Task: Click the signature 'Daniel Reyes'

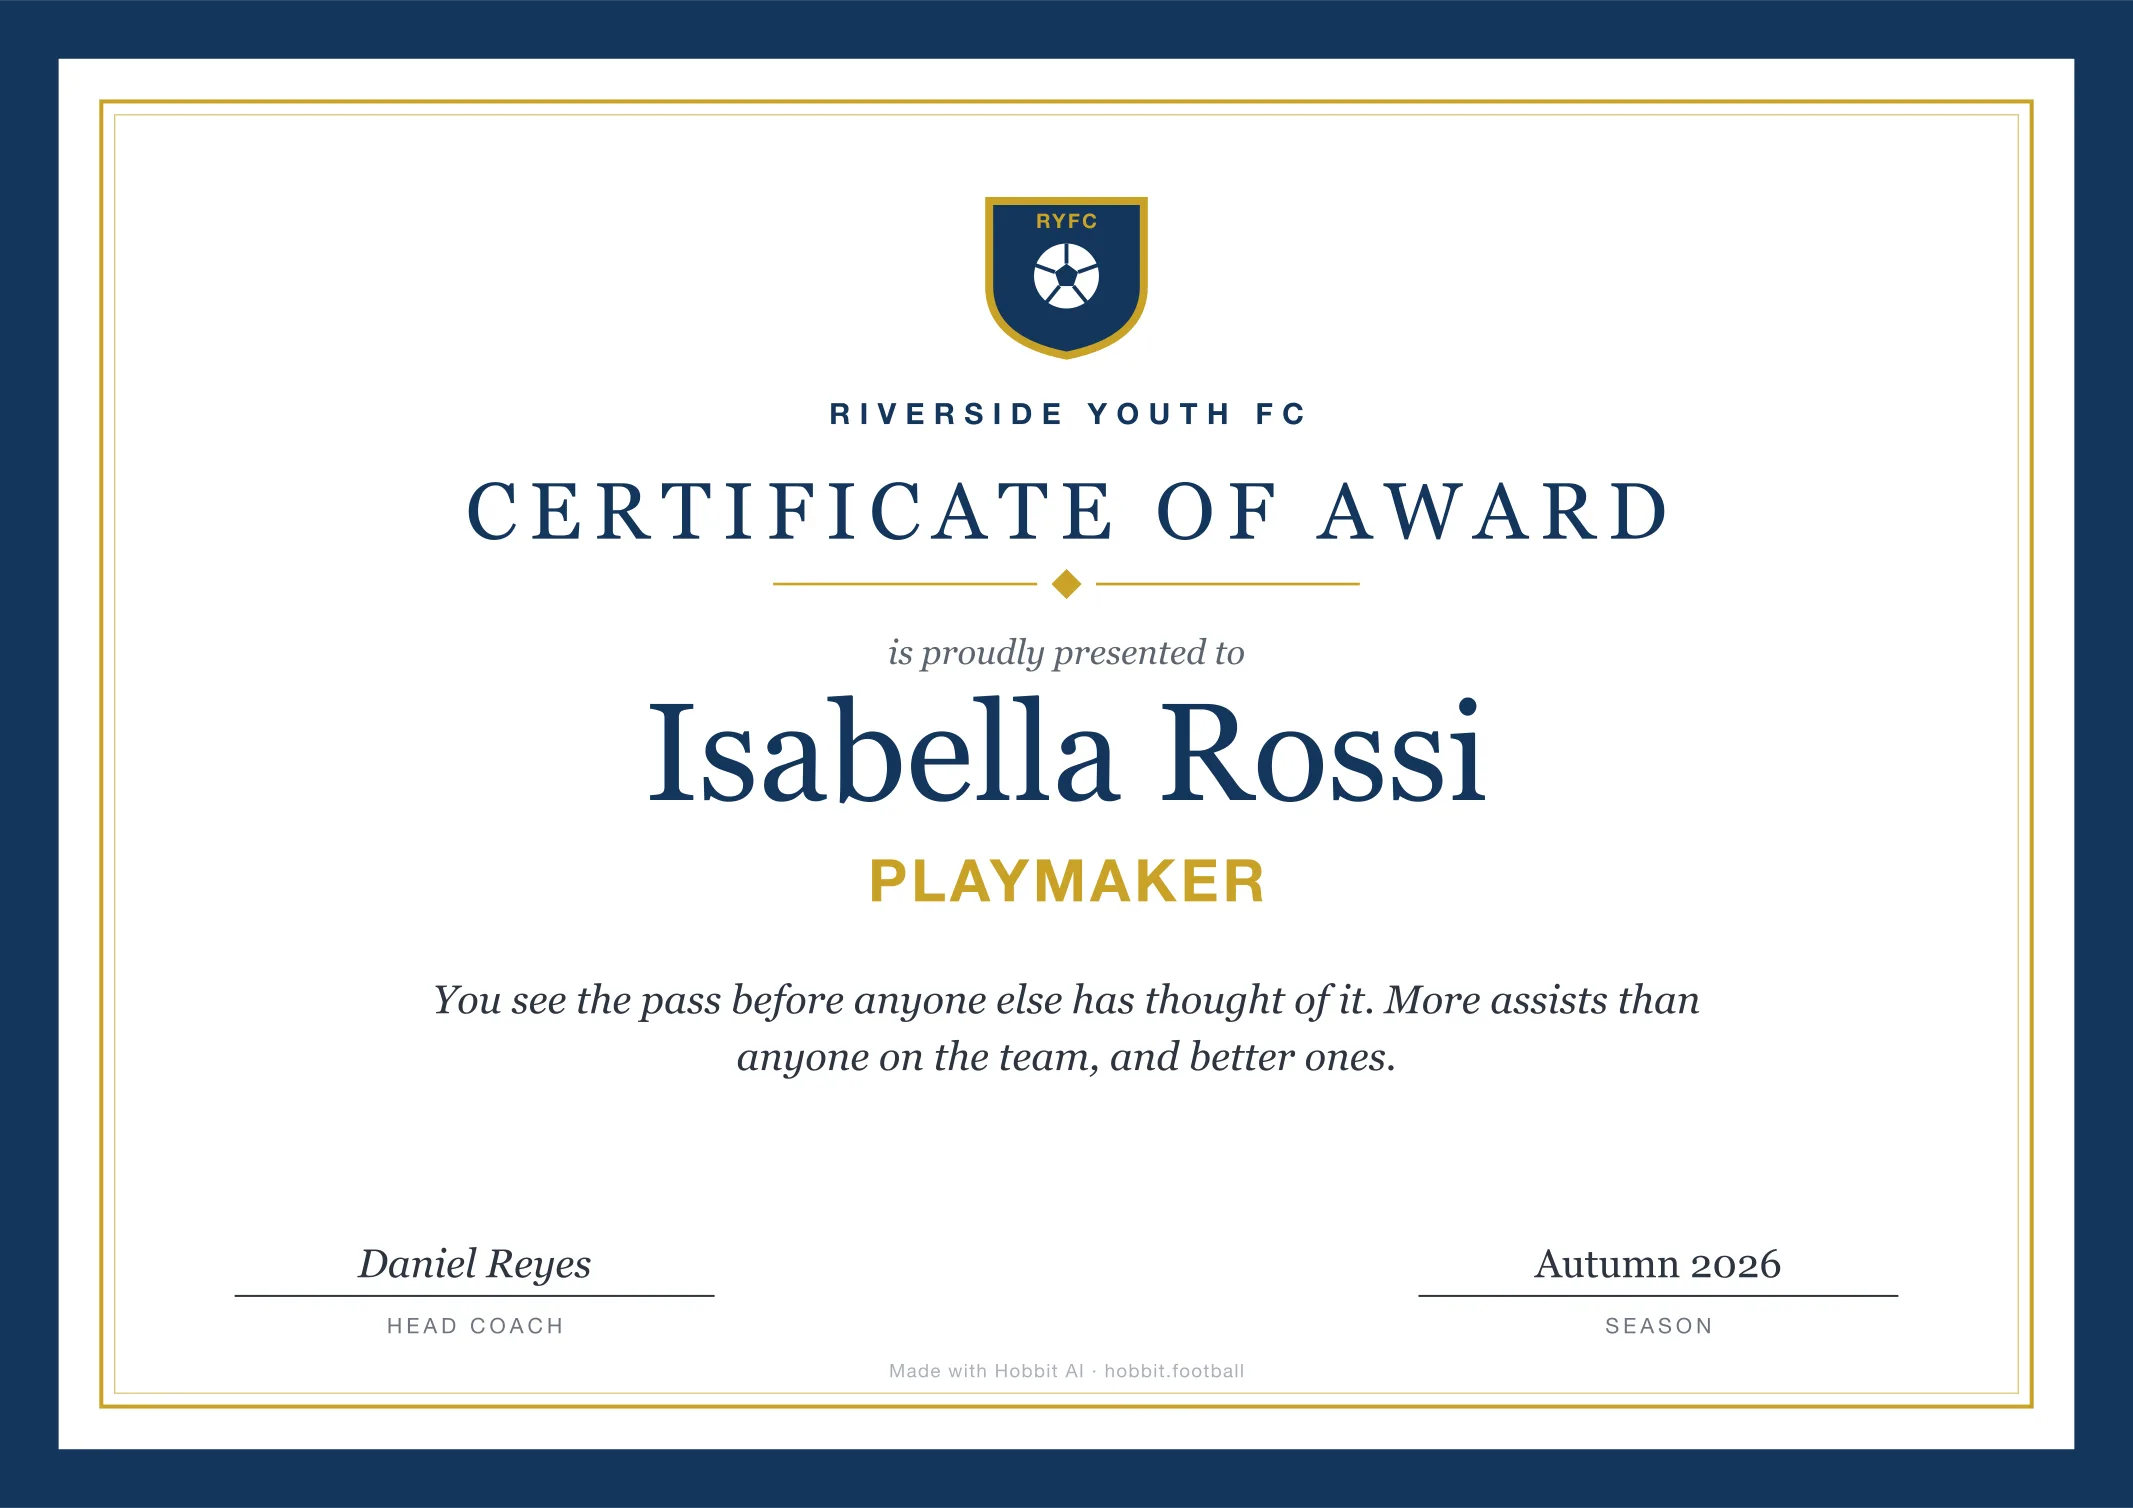Action: [474, 1265]
